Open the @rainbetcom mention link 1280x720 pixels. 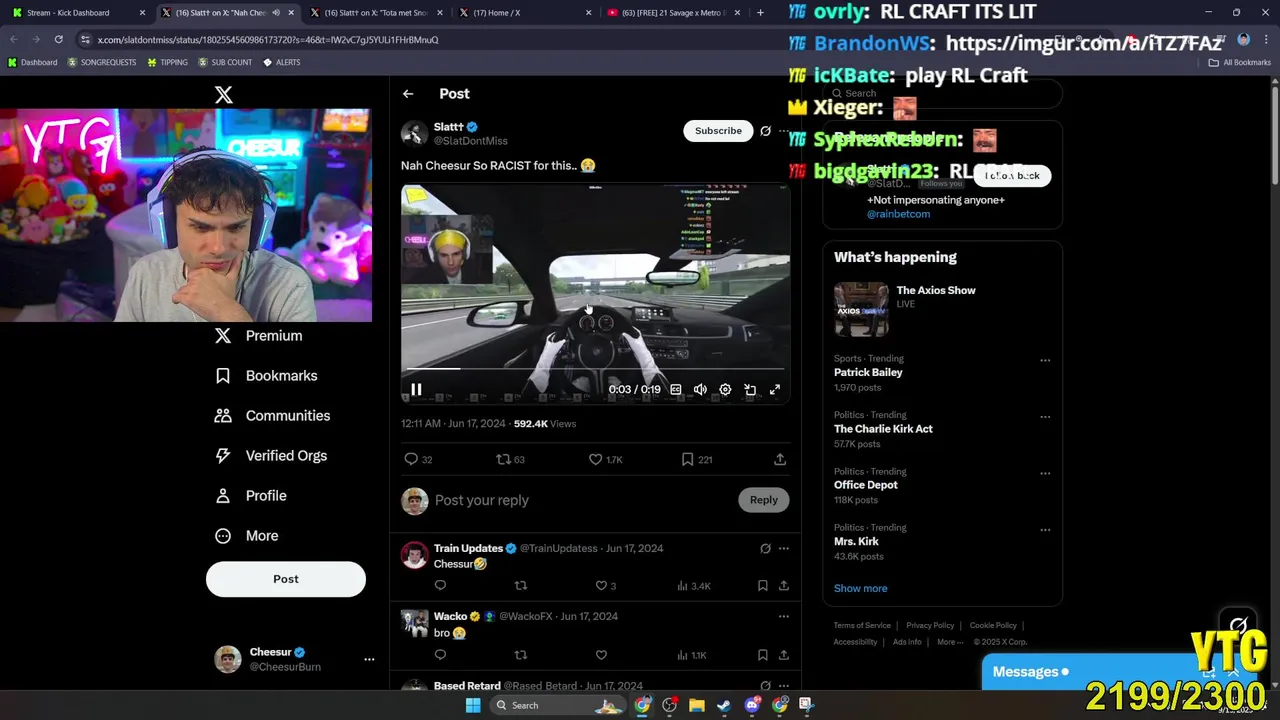[898, 214]
